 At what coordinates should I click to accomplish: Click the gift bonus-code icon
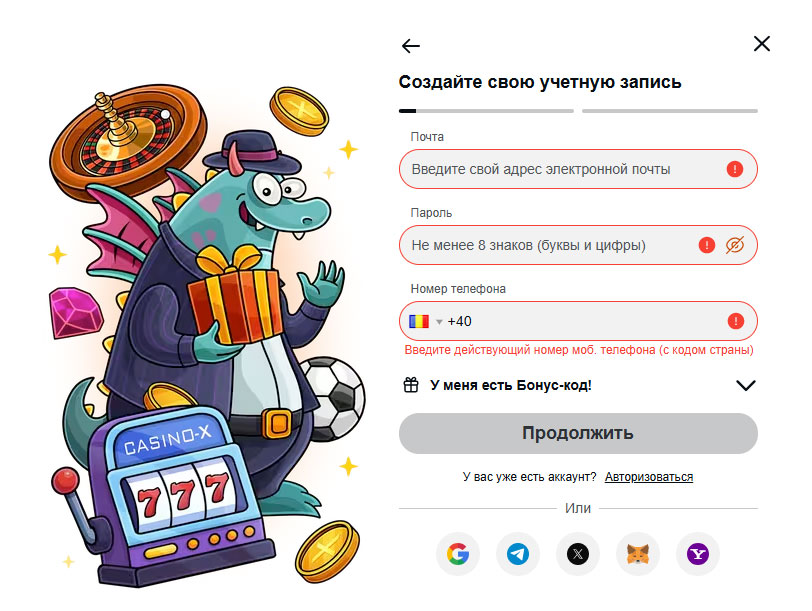[410, 385]
